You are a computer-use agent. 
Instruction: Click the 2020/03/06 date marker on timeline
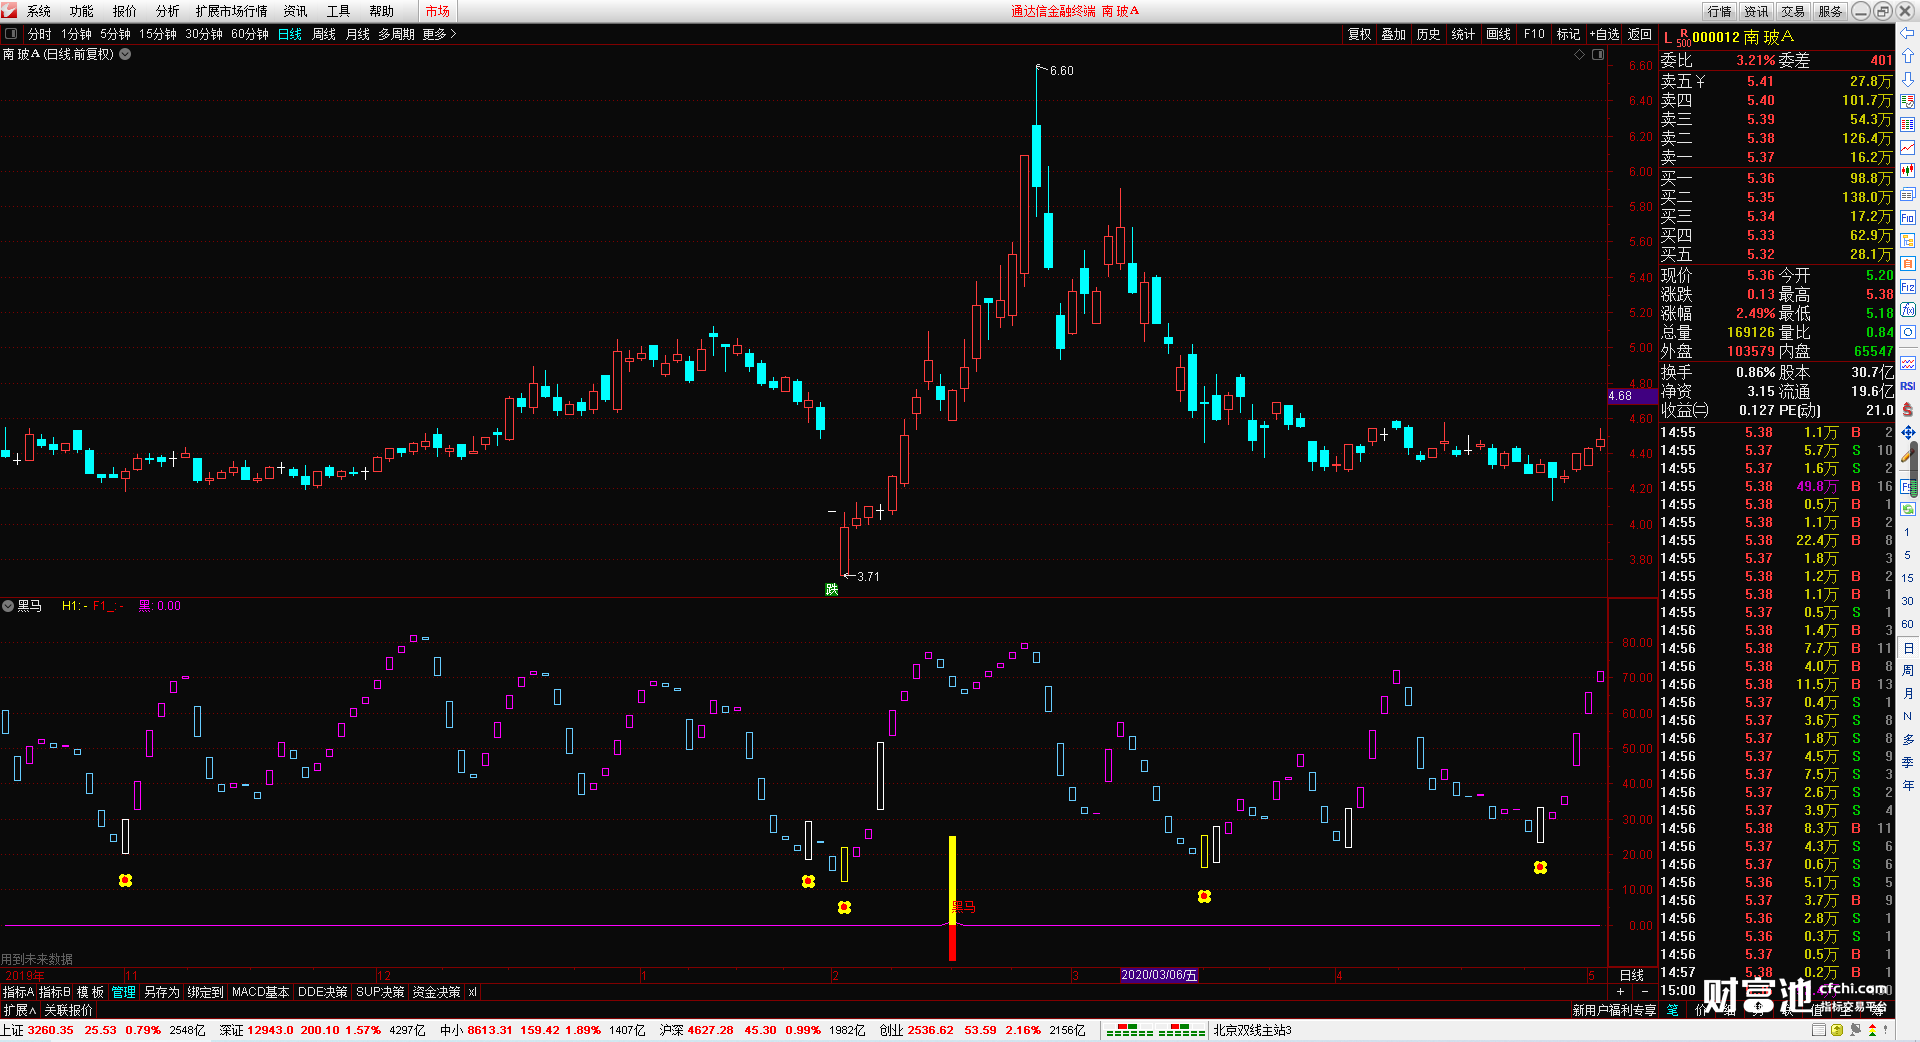(x=1159, y=975)
